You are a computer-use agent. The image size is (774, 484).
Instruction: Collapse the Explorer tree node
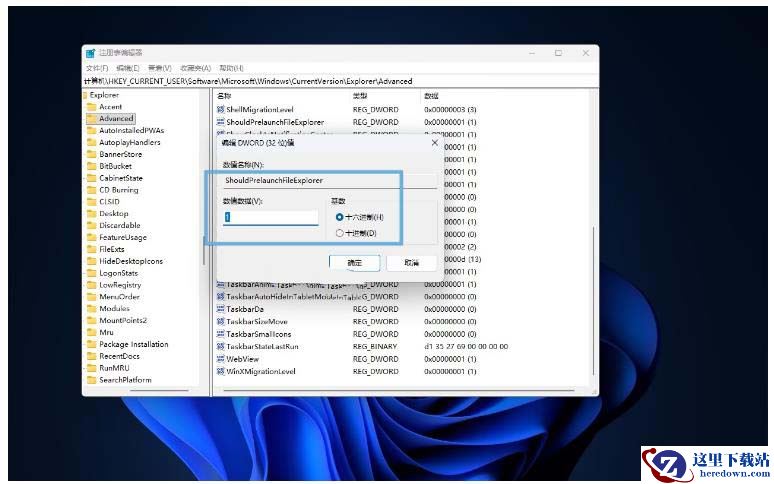click(84, 95)
